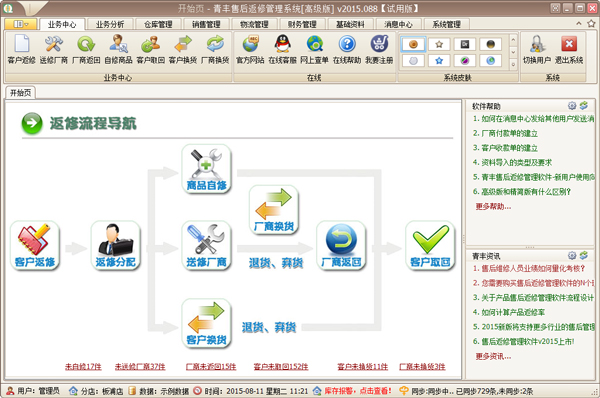Click 更多资讯... link
600x398 pixels.
(x=493, y=356)
